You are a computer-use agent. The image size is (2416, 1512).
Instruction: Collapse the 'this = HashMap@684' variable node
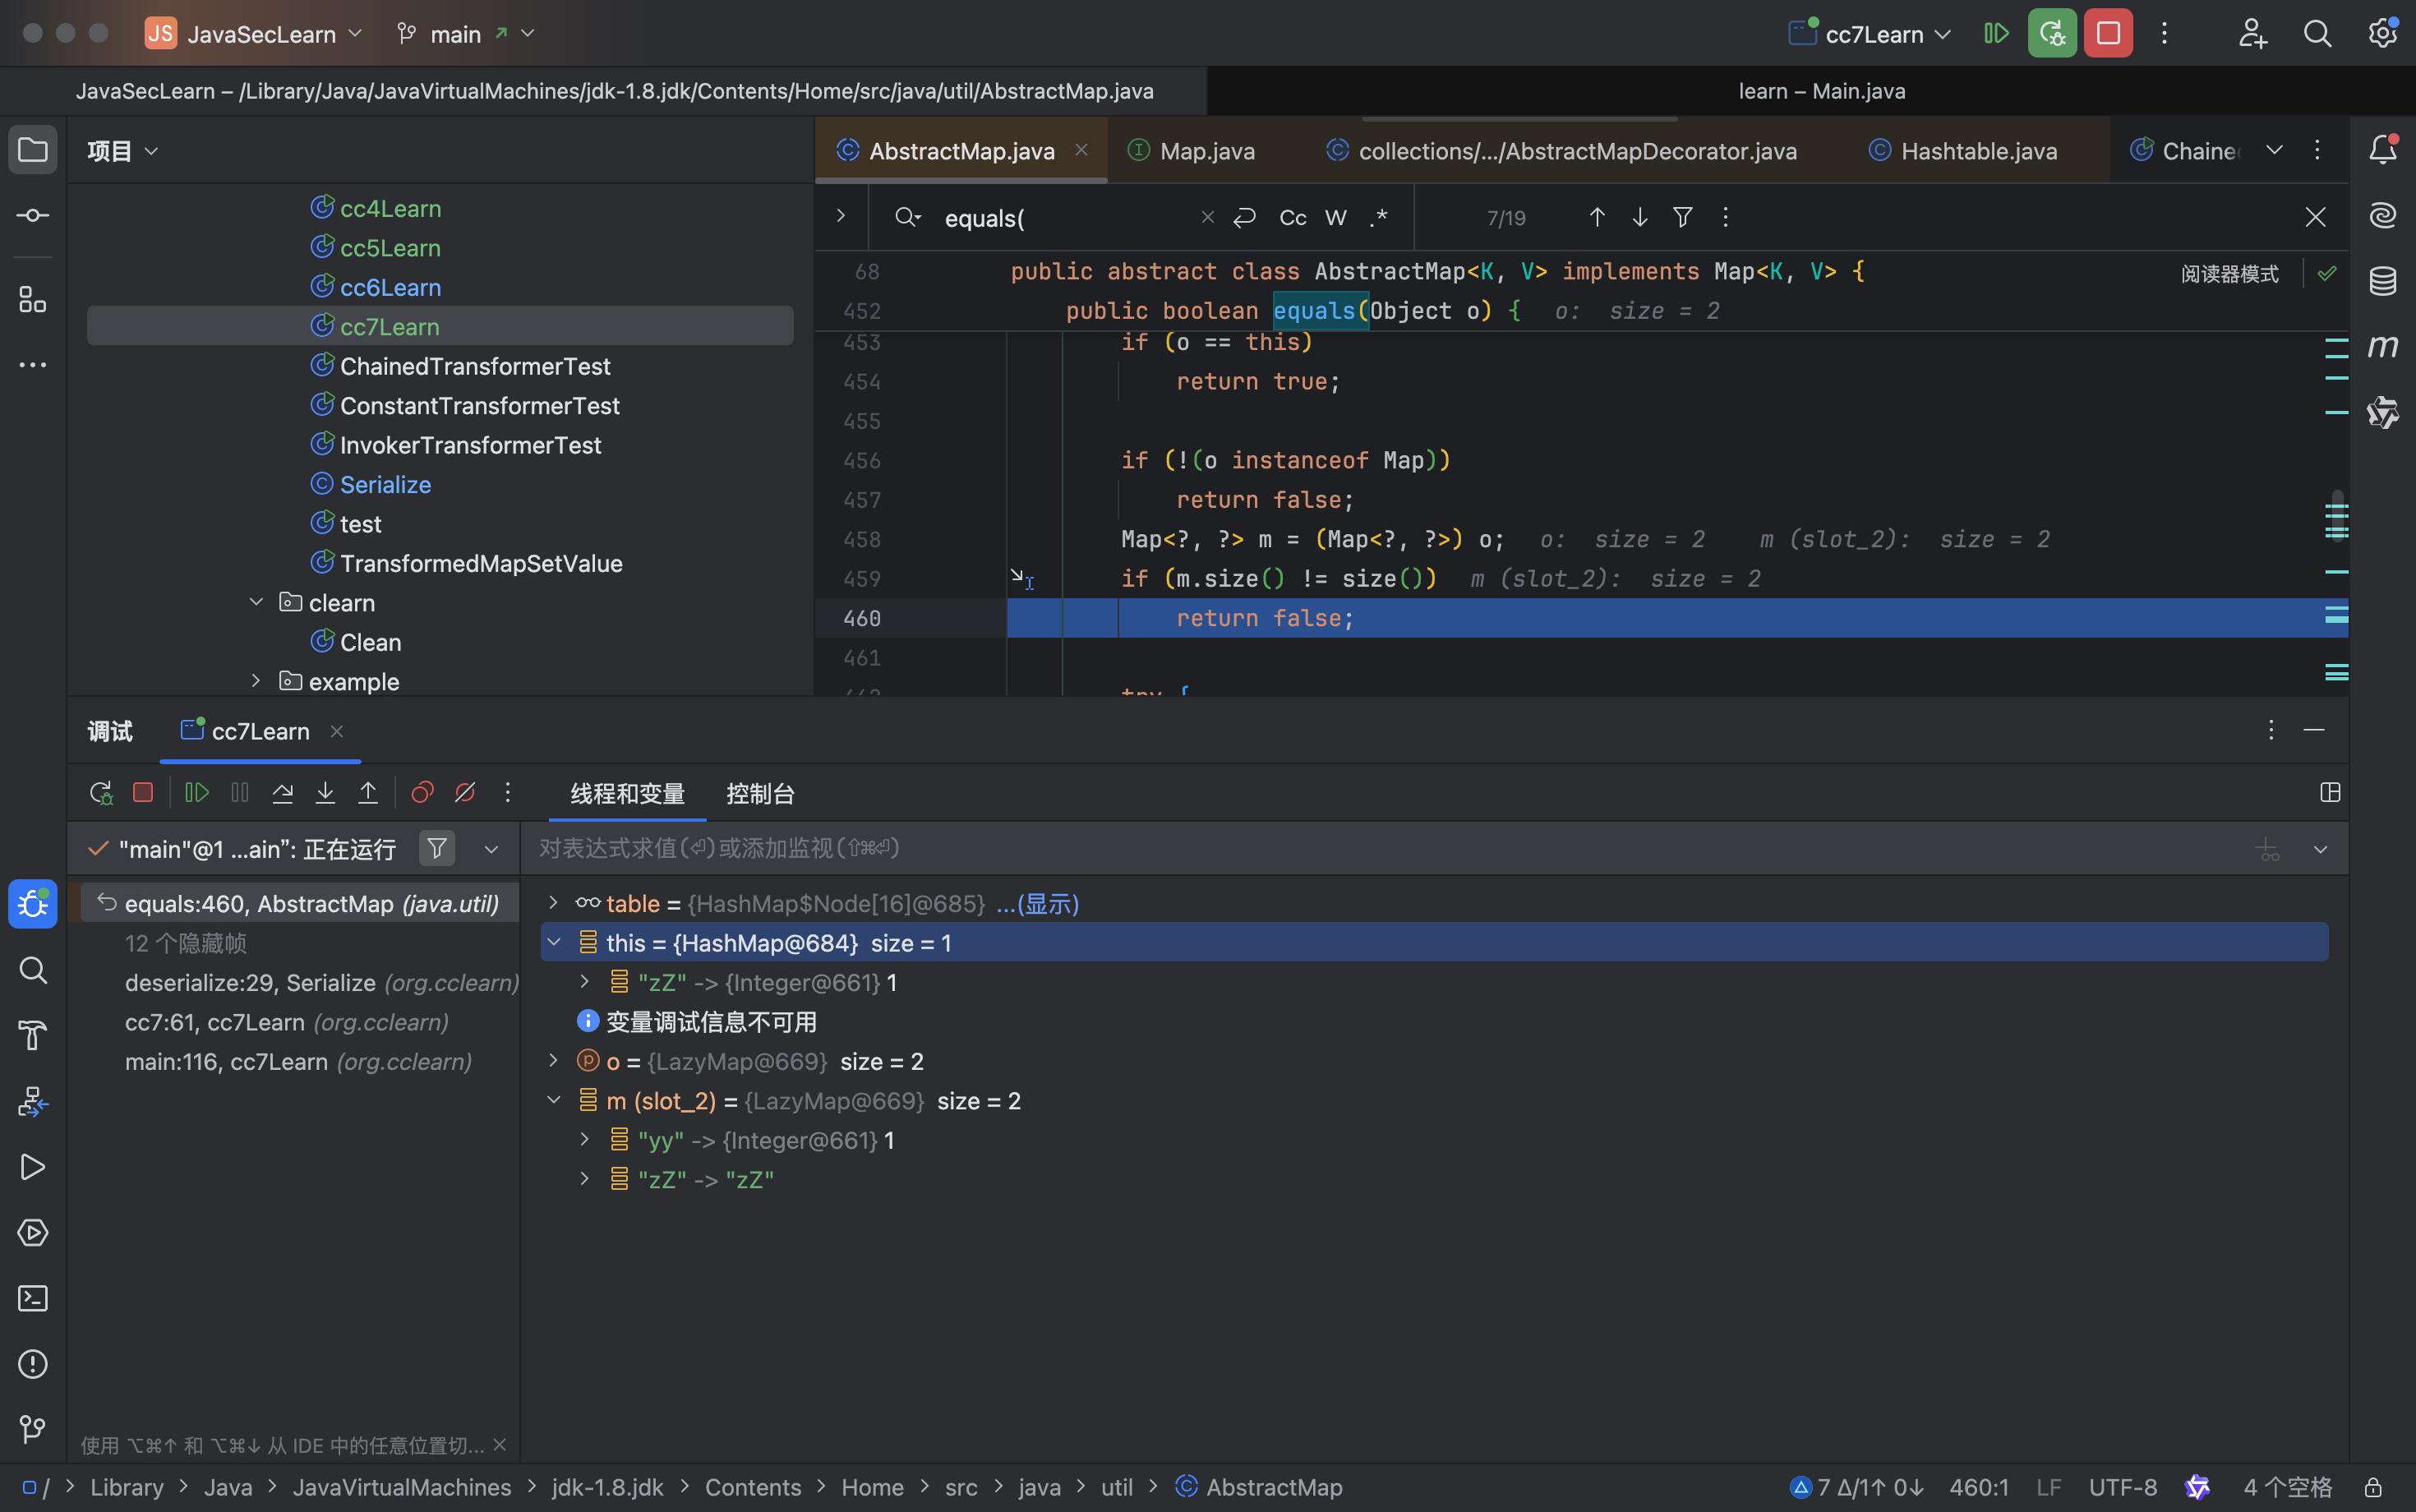point(554,942)
